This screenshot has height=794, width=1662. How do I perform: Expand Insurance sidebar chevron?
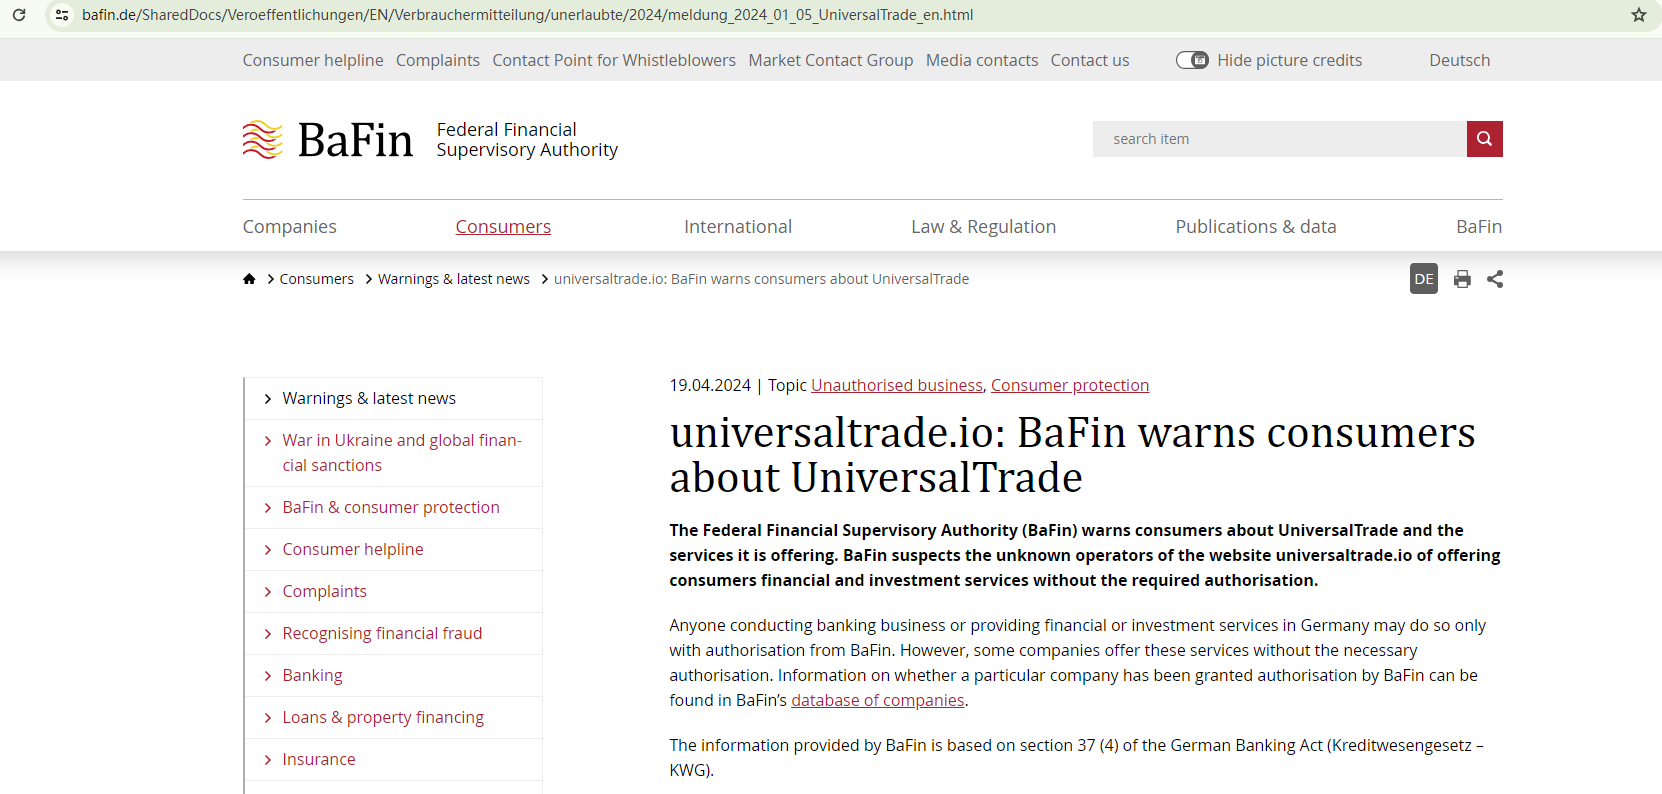click(x=268, y=760)
